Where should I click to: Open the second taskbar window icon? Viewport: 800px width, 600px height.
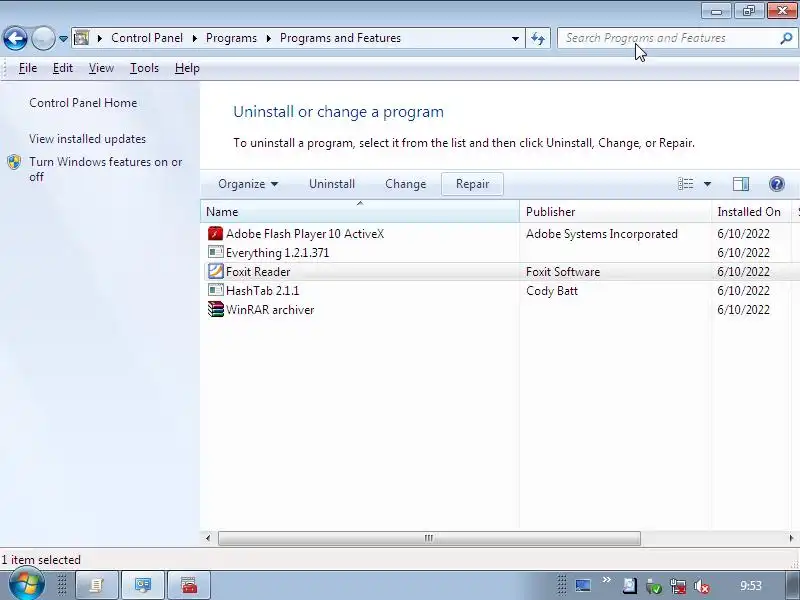click(142, 585)
